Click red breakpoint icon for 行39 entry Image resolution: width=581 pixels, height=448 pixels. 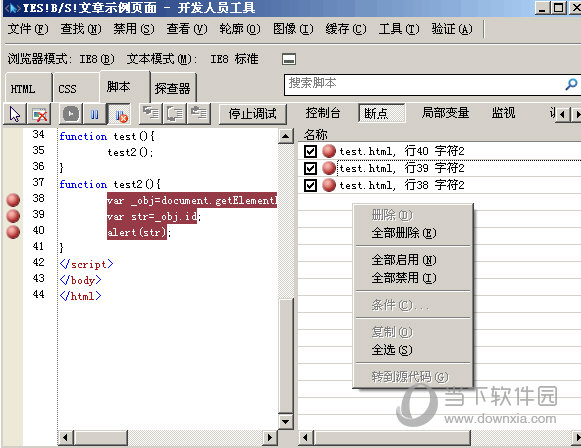329,168
